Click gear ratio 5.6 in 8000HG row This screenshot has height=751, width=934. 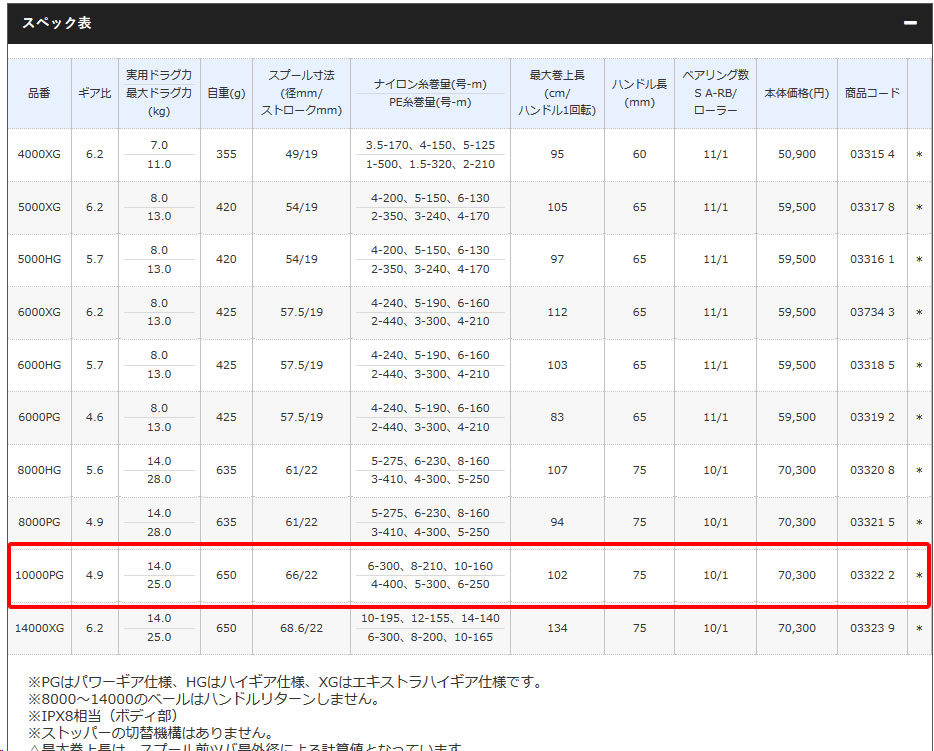point(95,470)
